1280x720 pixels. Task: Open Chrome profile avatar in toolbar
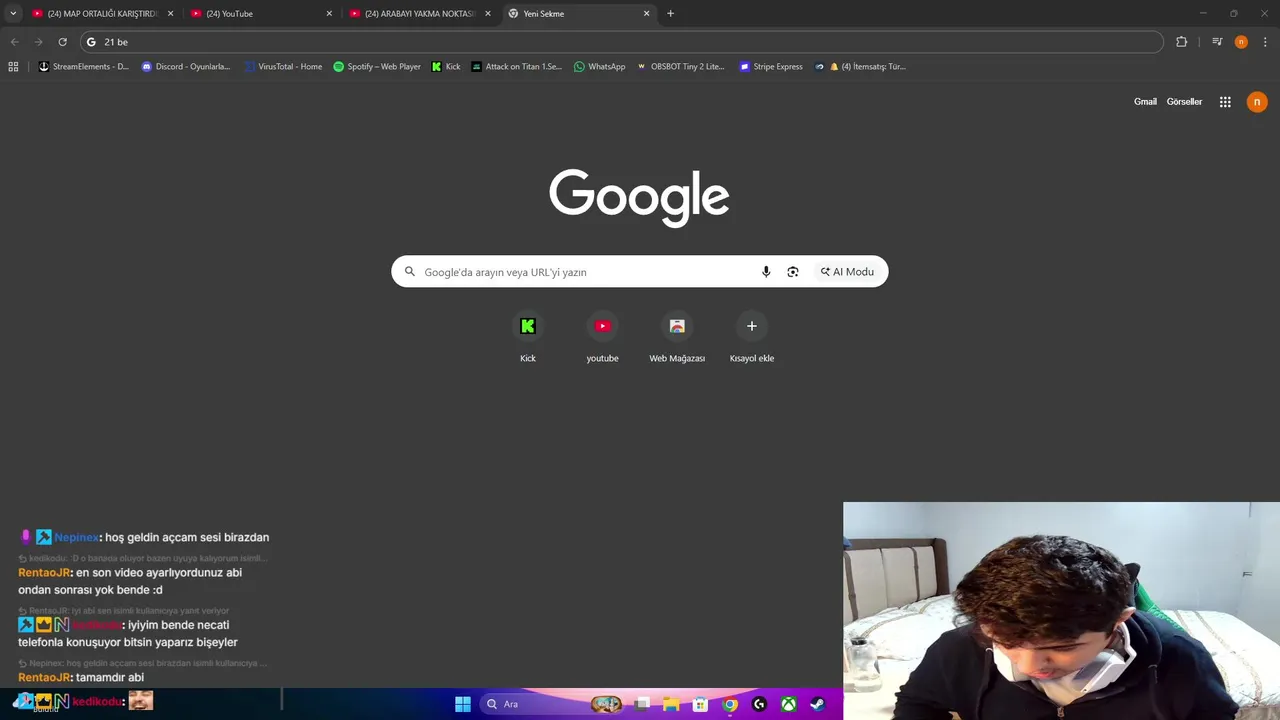(1241, 42)
